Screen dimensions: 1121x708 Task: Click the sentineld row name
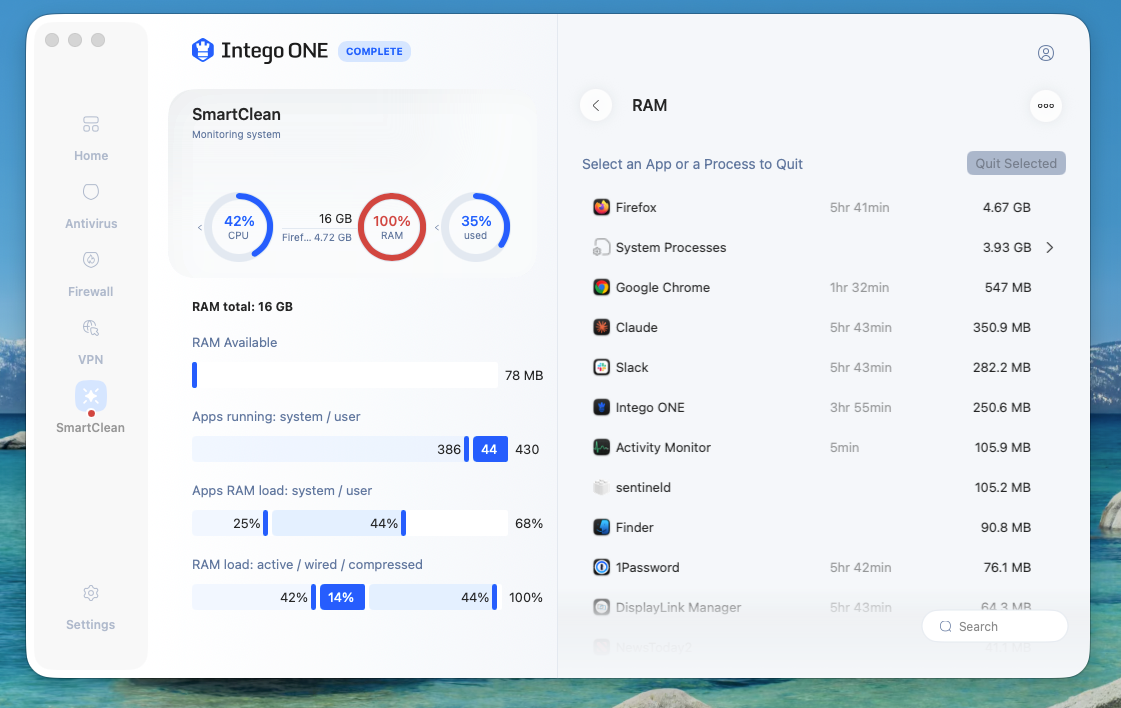643,488
